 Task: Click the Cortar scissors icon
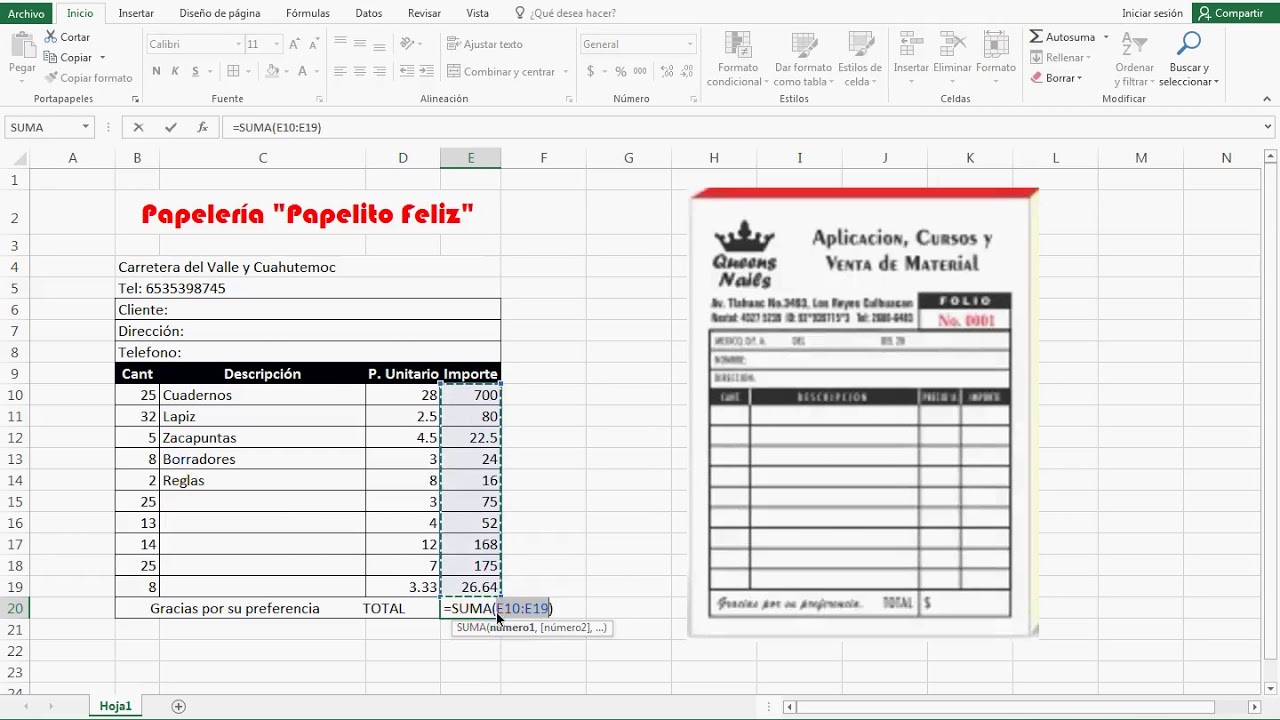click(x=50, y=37)
